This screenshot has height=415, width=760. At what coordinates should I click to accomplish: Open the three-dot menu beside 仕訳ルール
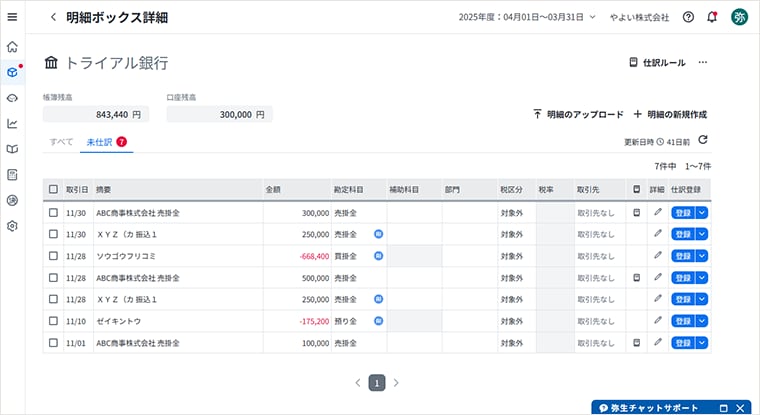tap(703, 62)
